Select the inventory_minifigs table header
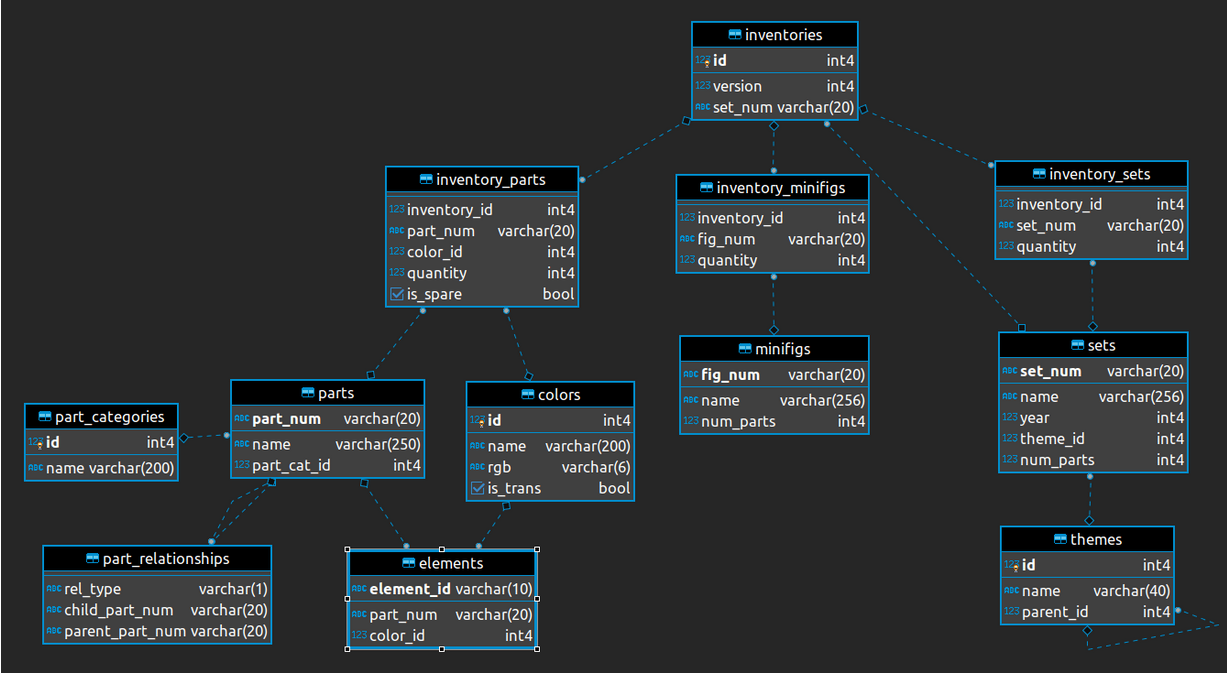Image resolution: width=1227 pixels, height=681 pixels. [x=772, y=187]
